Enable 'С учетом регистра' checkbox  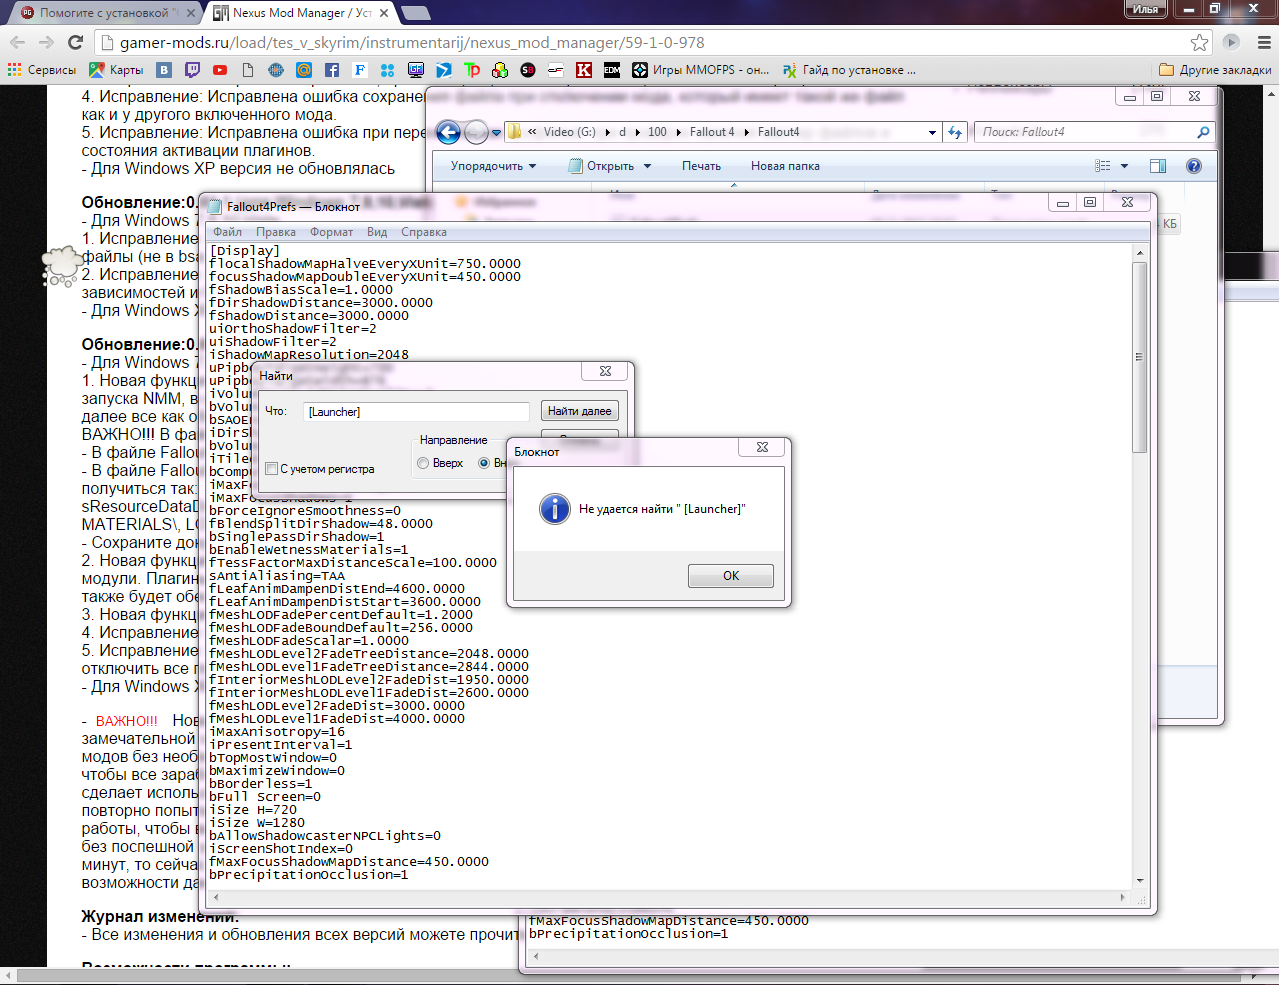(272, 469)
